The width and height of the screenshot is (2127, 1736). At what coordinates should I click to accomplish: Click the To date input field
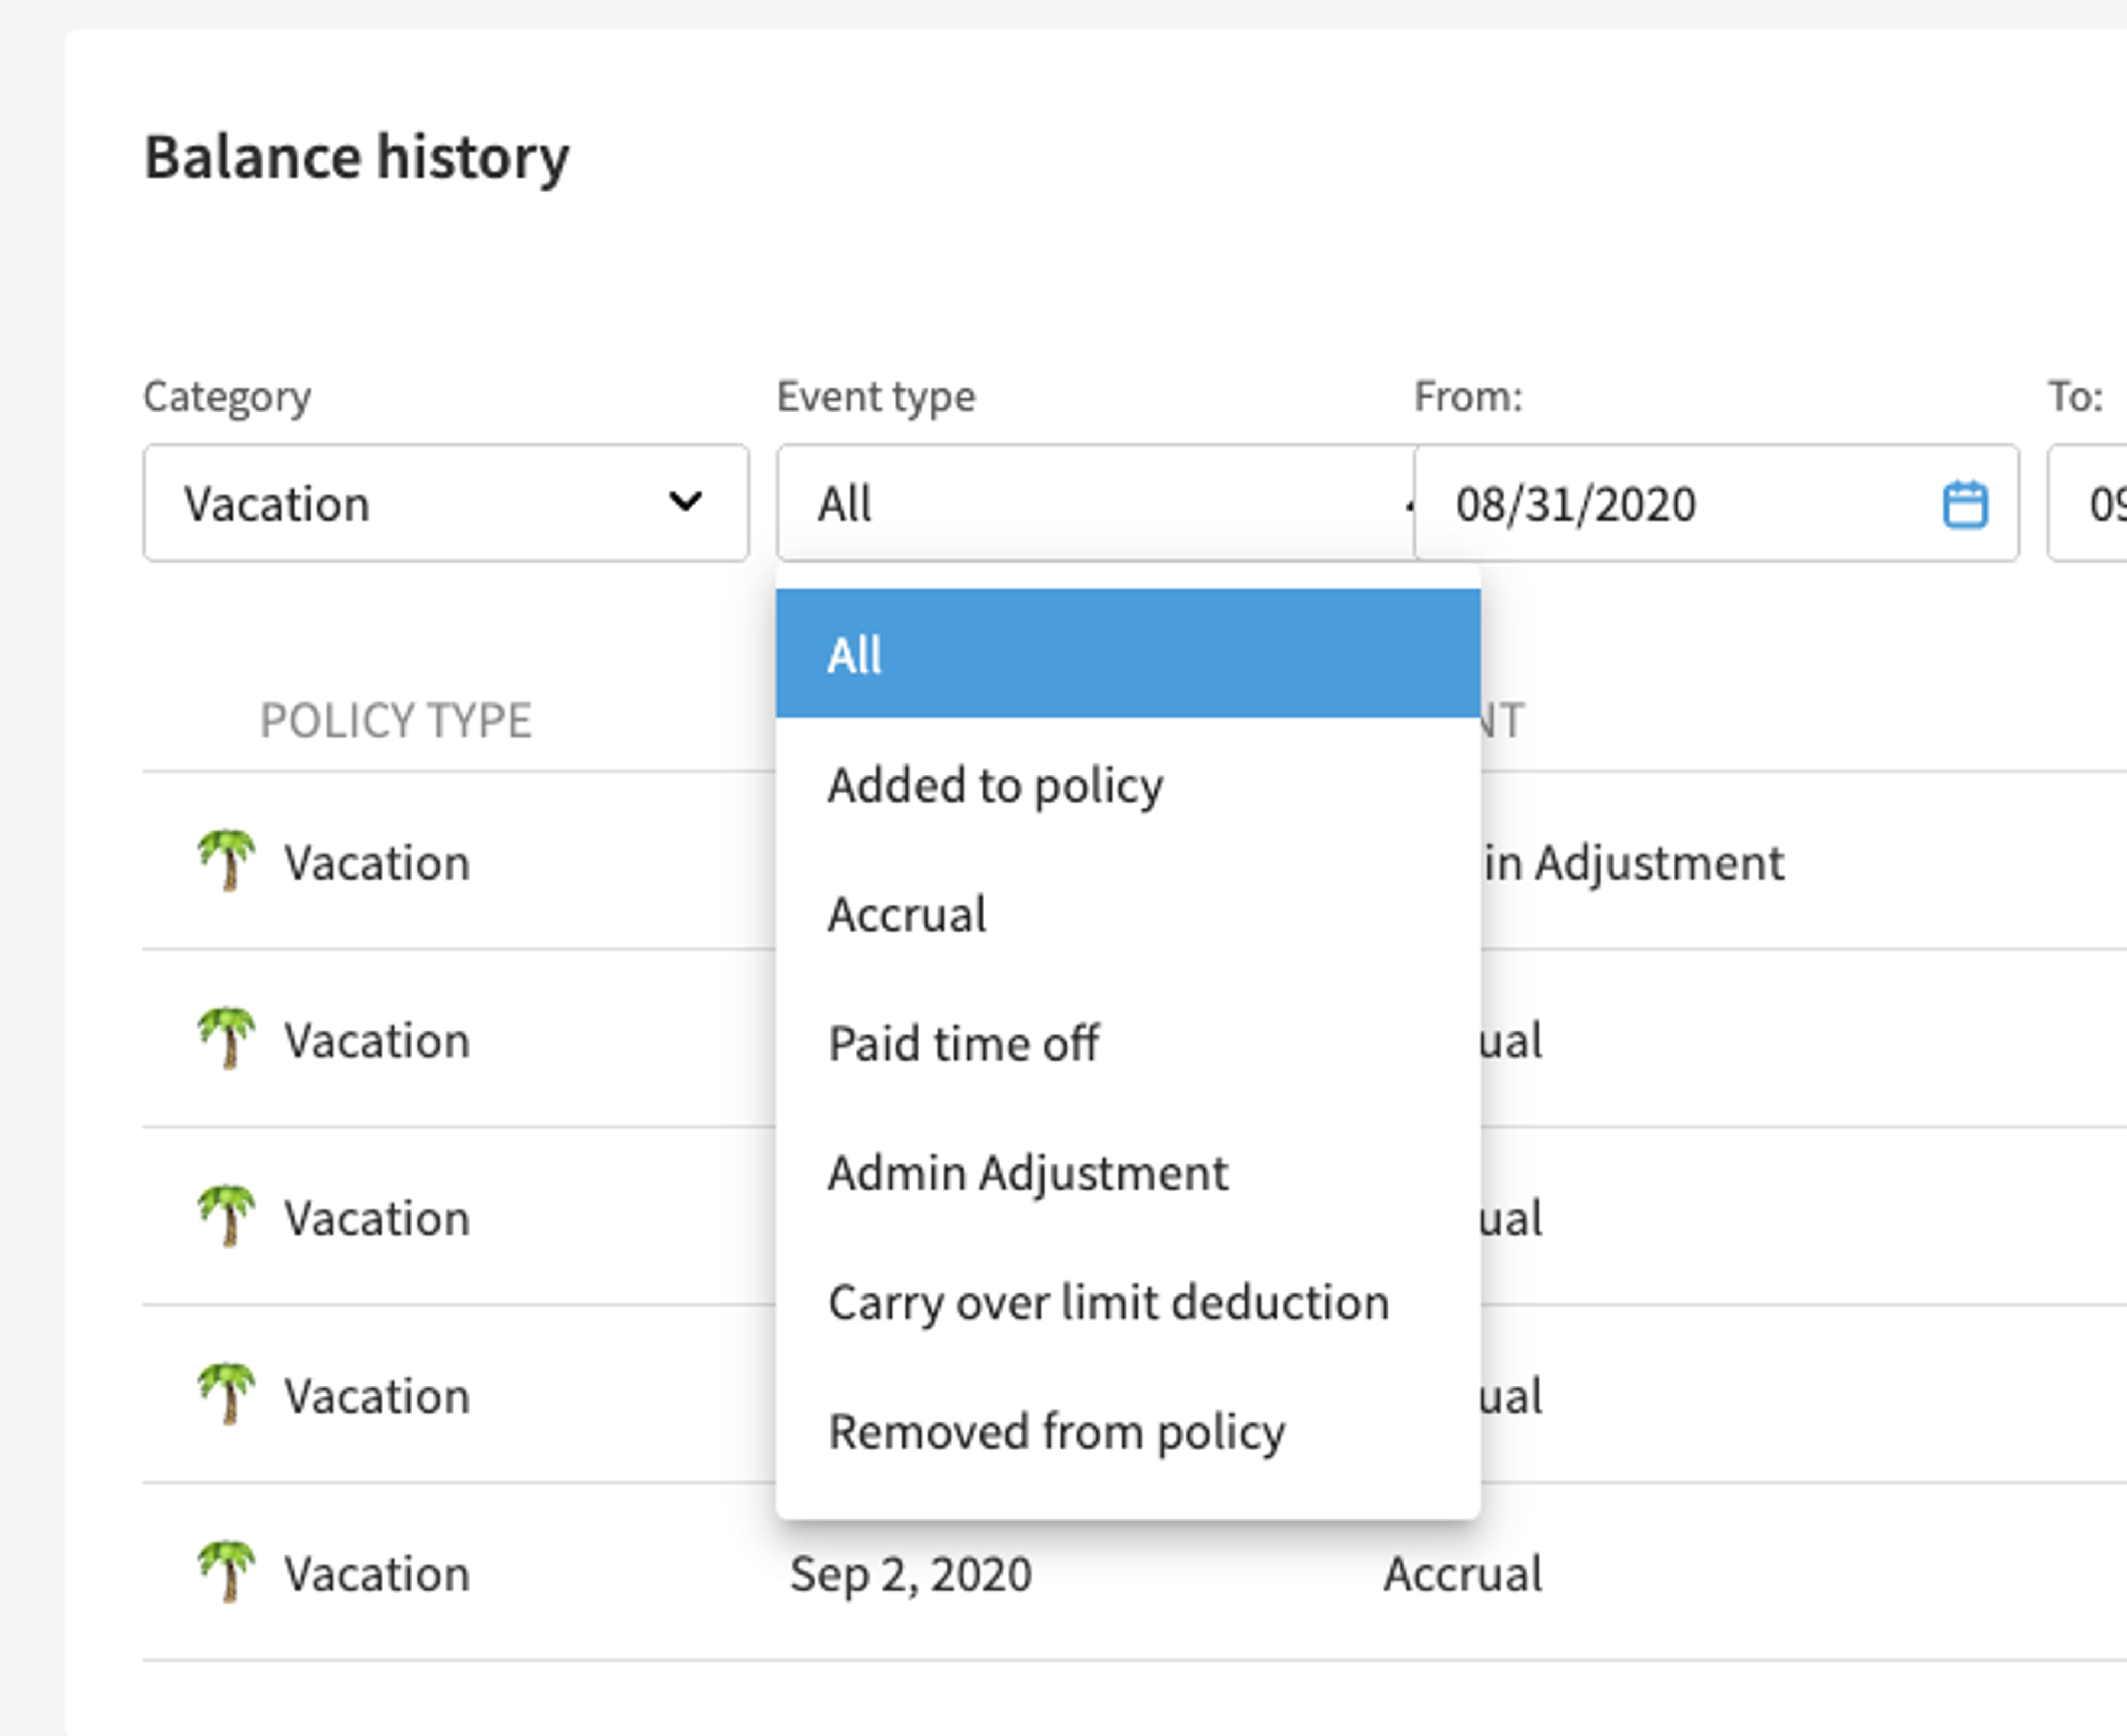pos(2088,503)
